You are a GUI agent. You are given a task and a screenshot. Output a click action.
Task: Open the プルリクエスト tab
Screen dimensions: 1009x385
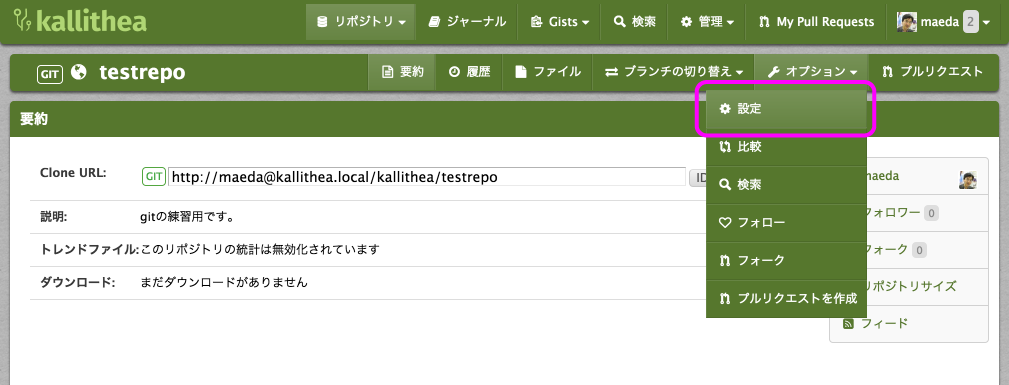pos(932,72)
